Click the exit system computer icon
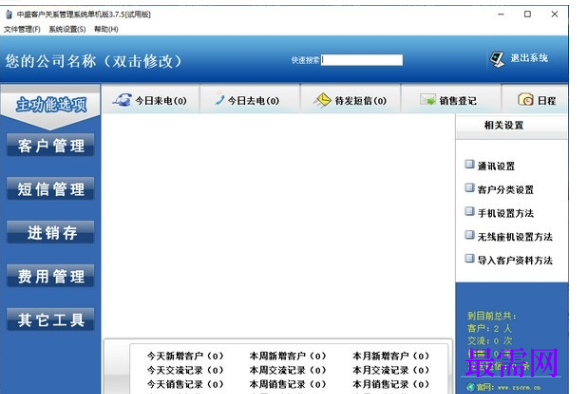The image size is (577, 394). pyautogui.click(x=497, y=59)
